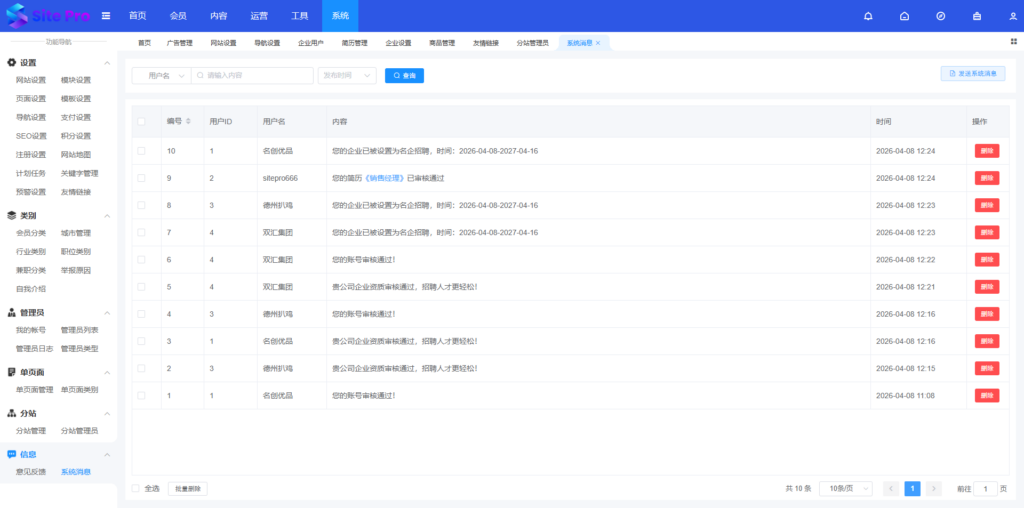Screen dimensions: 1024x508
Task: Click the briefcase icon in top bar
Action: [x=977, y=16]
